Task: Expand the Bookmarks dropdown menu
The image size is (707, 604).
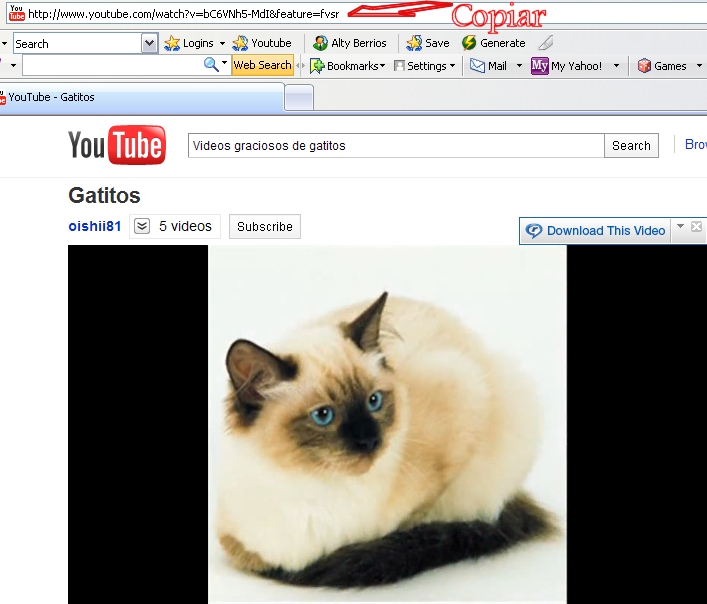Action: coord(347,66)
